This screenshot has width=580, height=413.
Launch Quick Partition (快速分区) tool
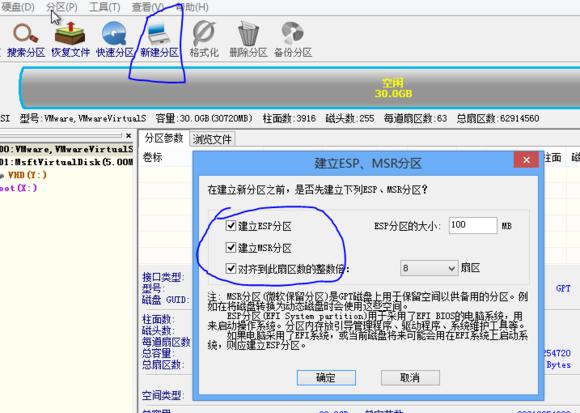coord(115,40)
